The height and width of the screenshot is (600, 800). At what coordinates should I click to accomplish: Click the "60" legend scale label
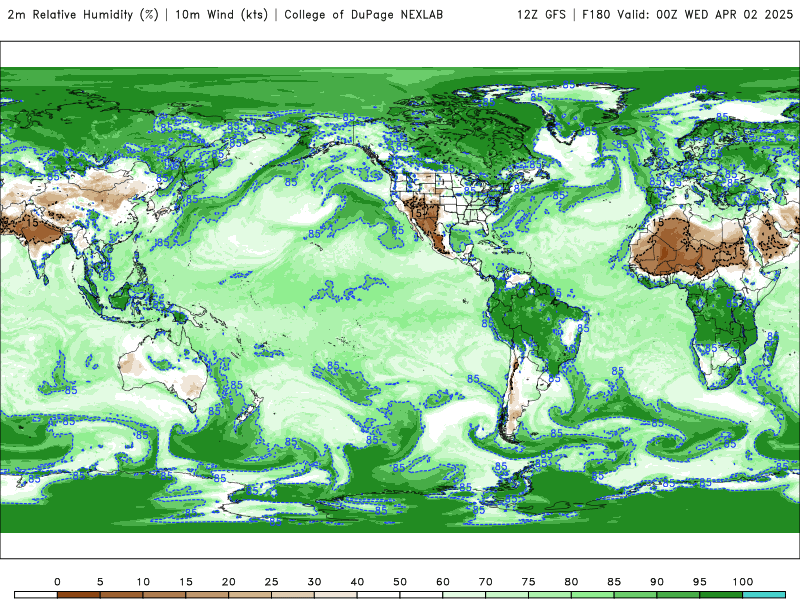pyautogui.click(x=443, y=582)
